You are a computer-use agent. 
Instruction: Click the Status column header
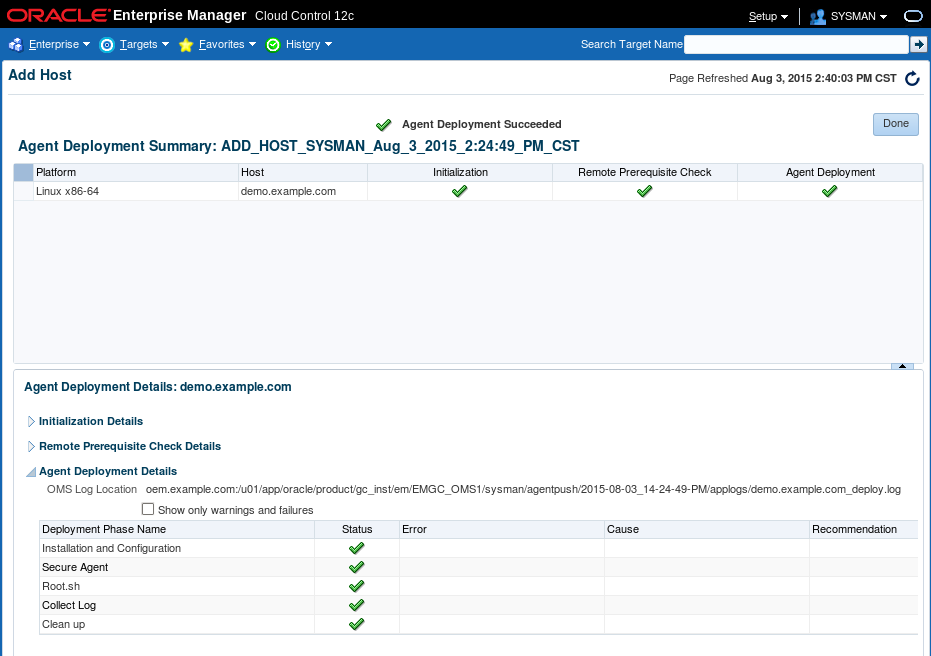point(357,530)
